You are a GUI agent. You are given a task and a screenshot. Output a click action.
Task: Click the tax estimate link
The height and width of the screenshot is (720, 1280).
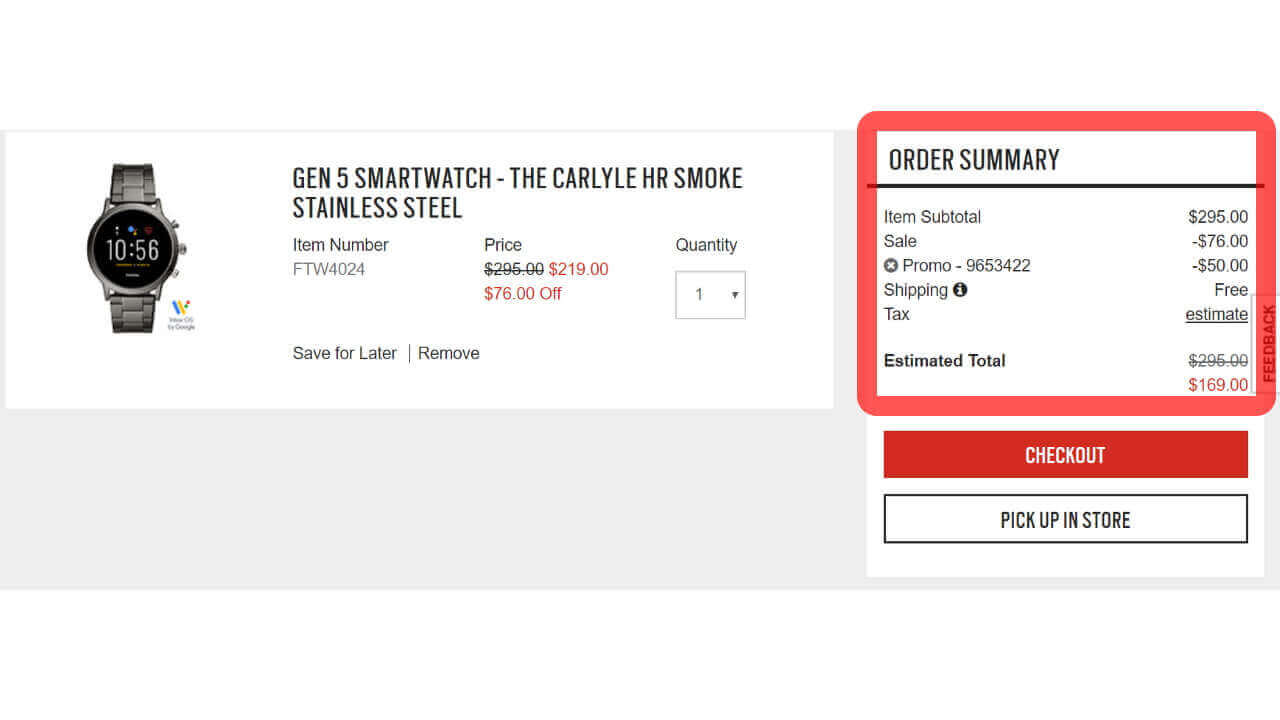(1216, 314)
